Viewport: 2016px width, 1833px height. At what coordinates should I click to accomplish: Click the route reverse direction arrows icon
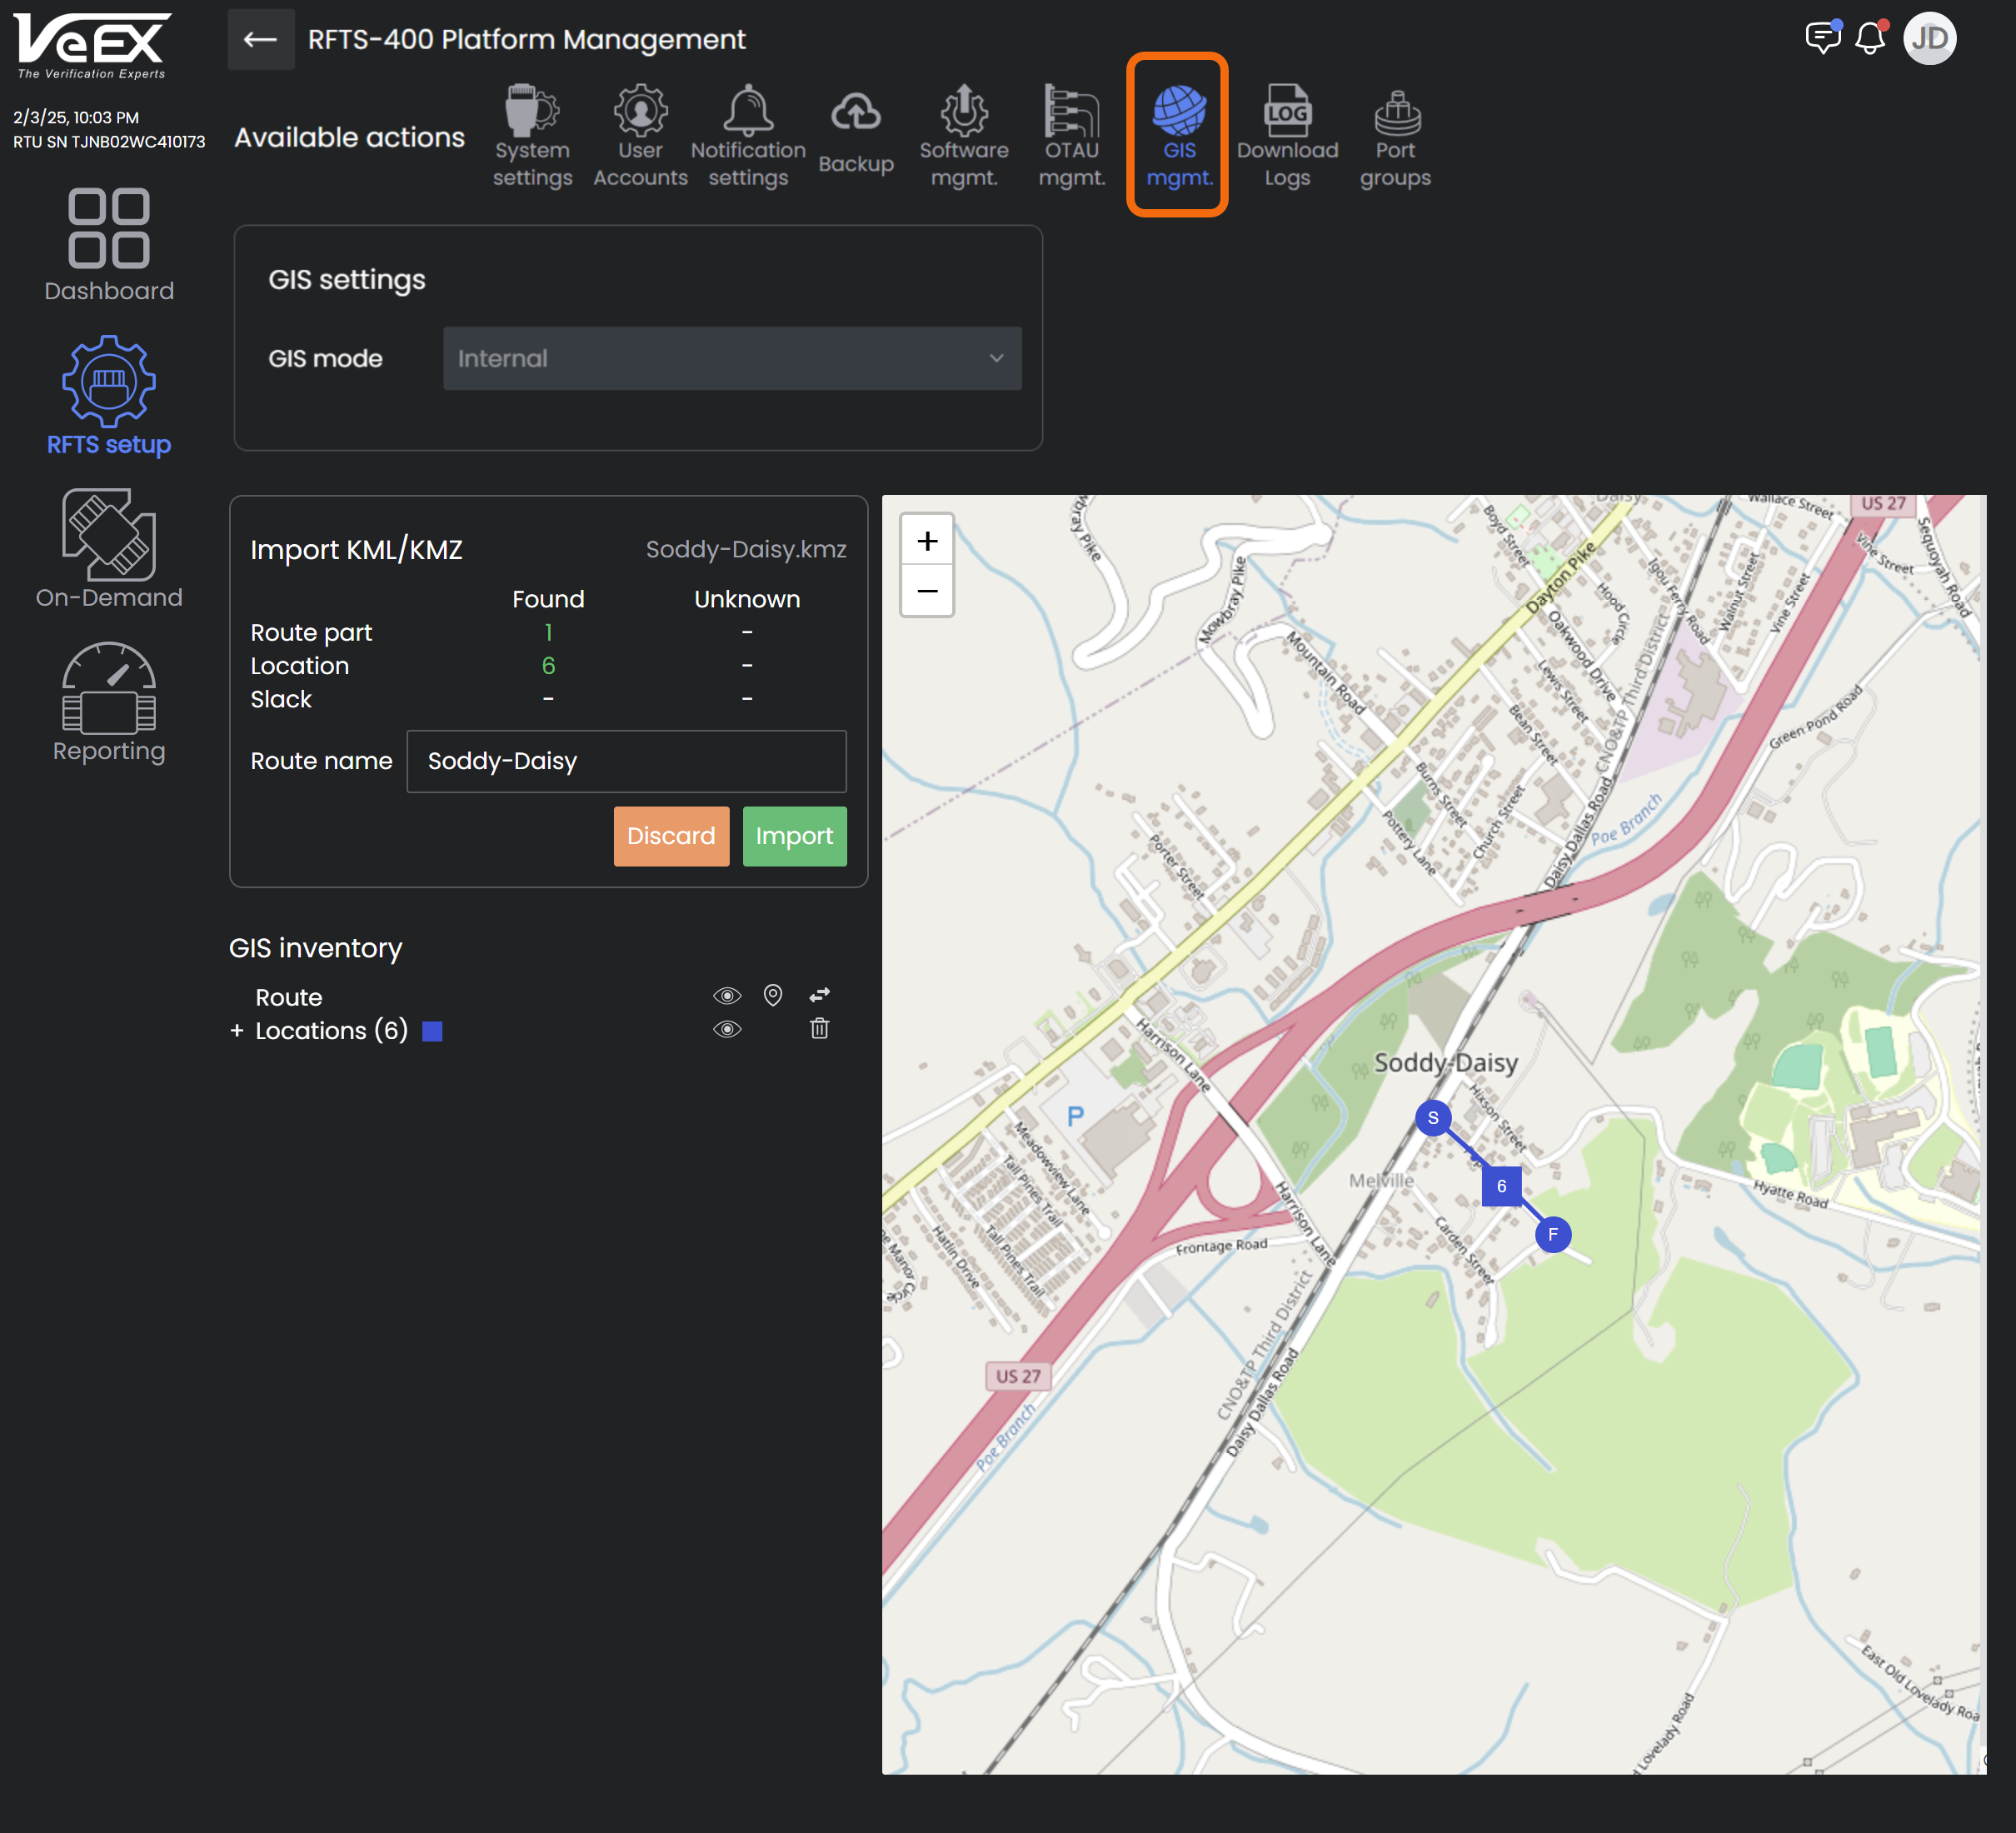coord(819,995)
